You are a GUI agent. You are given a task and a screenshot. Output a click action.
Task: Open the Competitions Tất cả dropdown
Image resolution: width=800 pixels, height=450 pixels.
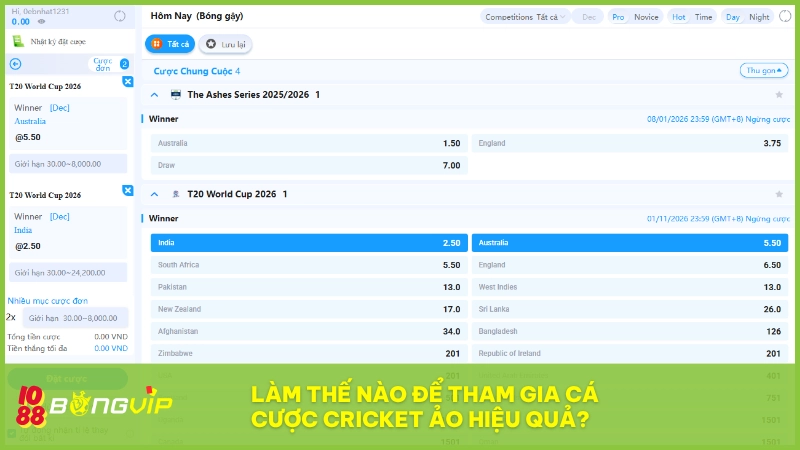[x=525, y=17]
